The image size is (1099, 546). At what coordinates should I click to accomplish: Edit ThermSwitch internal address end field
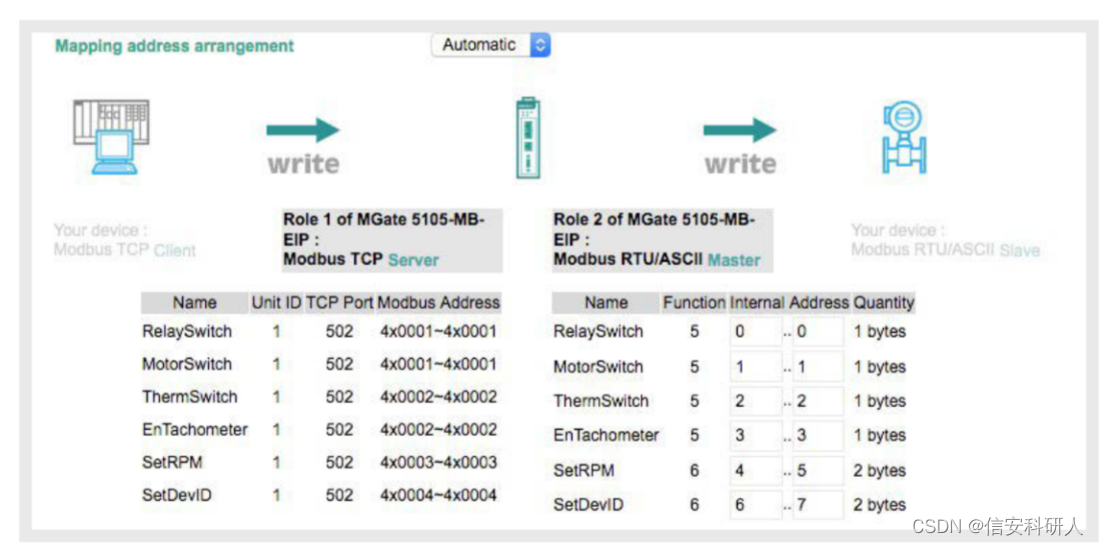[818, 401]
